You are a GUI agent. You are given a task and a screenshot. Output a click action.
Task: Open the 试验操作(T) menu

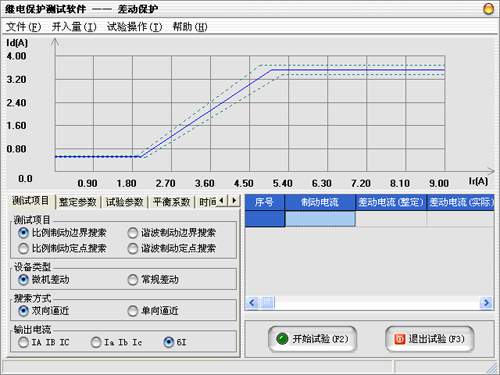coord(134,27)
